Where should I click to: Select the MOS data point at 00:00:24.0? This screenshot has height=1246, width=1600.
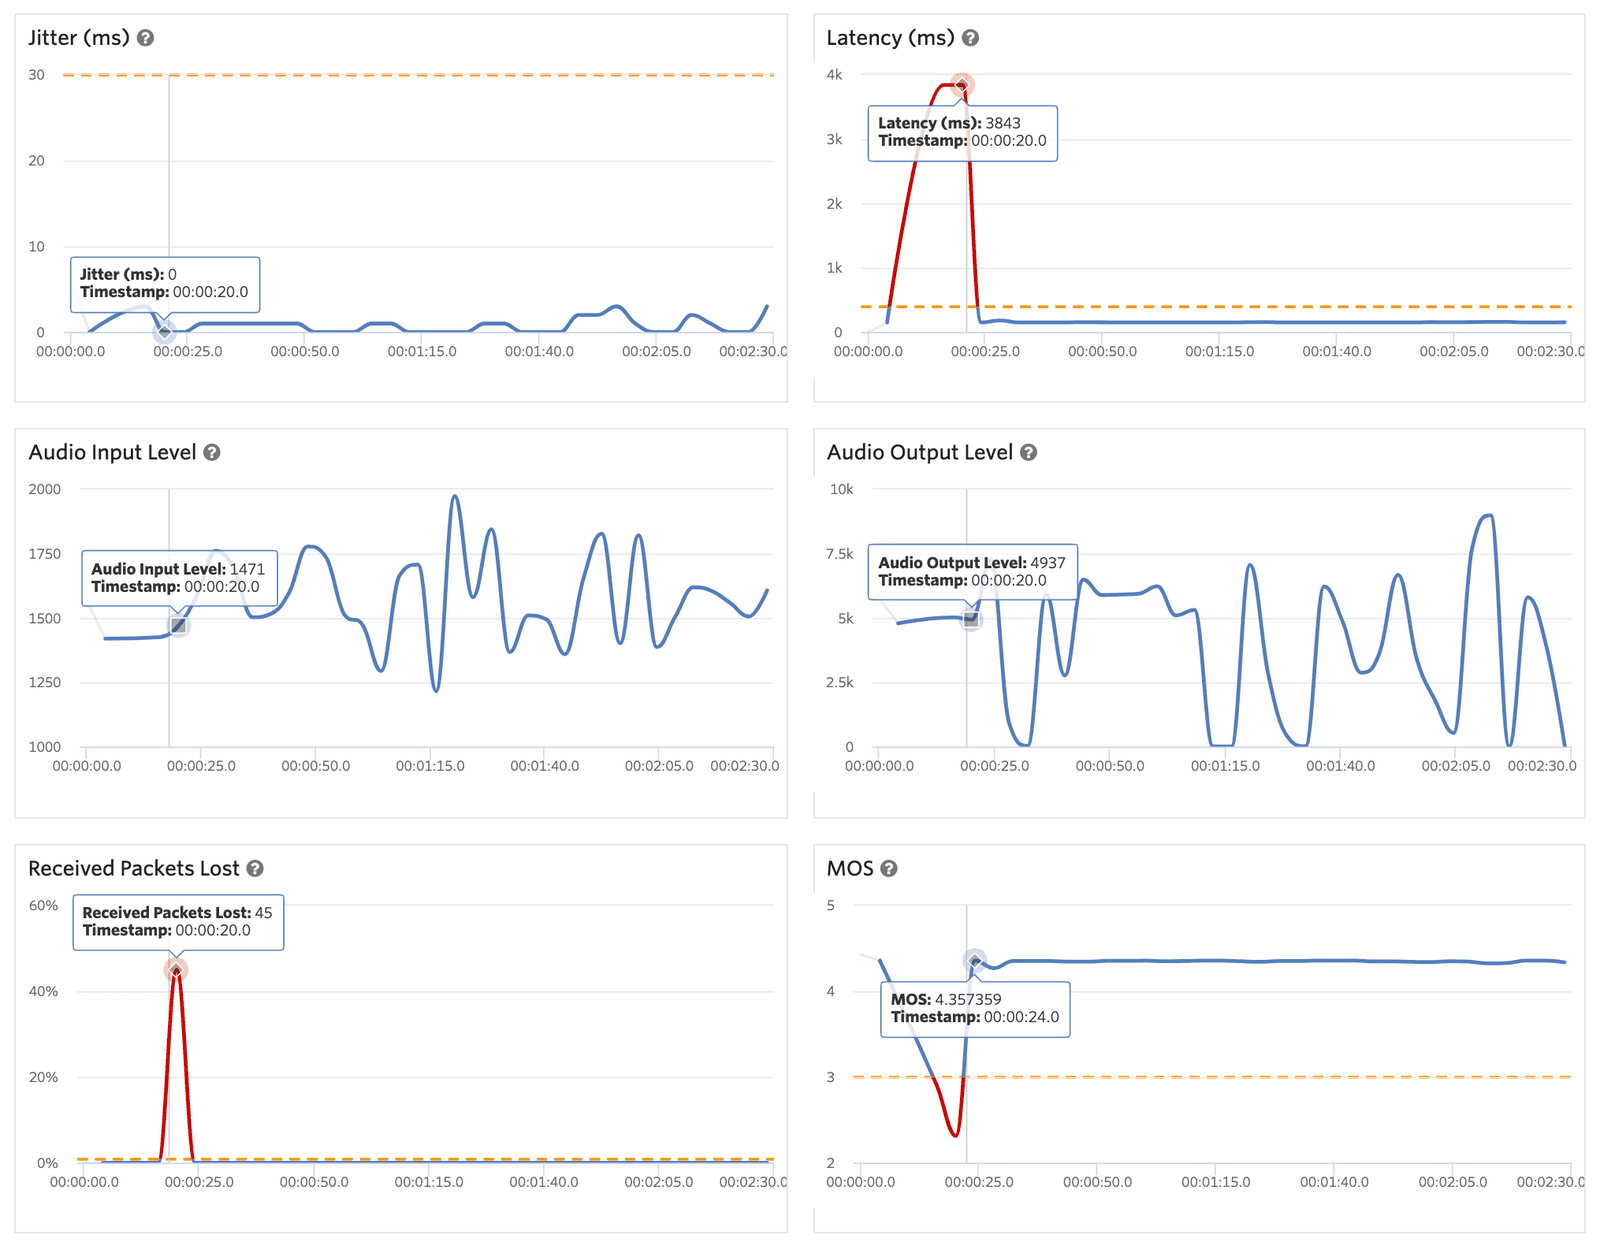point(975,961)
